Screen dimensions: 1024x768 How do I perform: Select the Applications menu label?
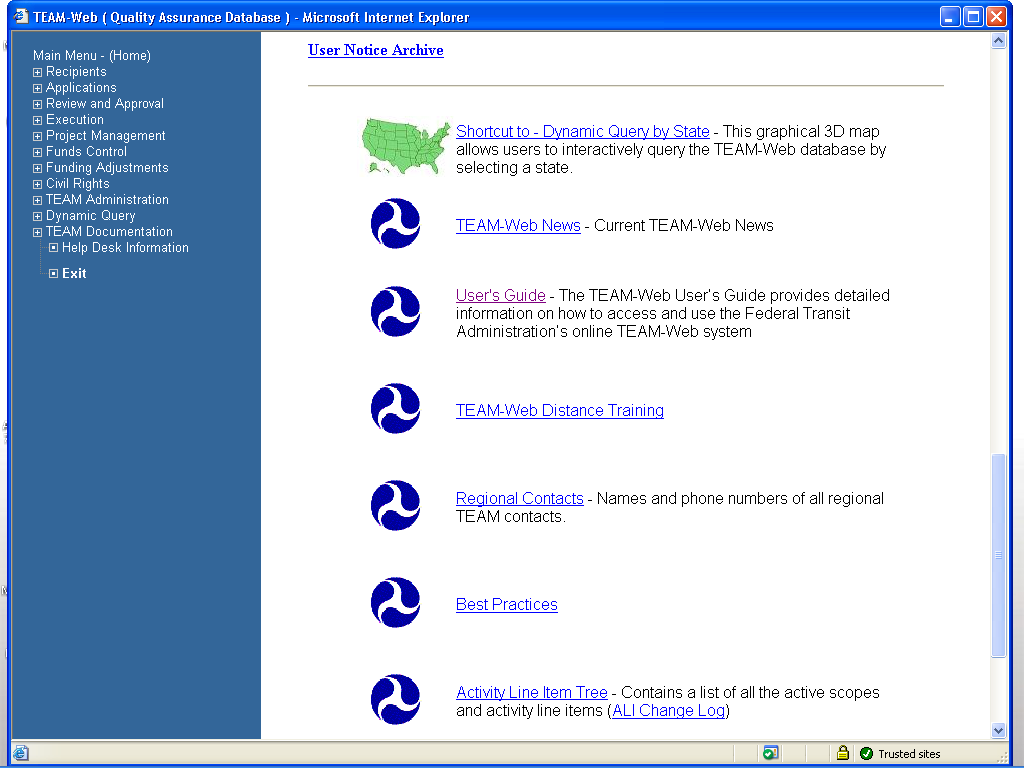point(81,88)
